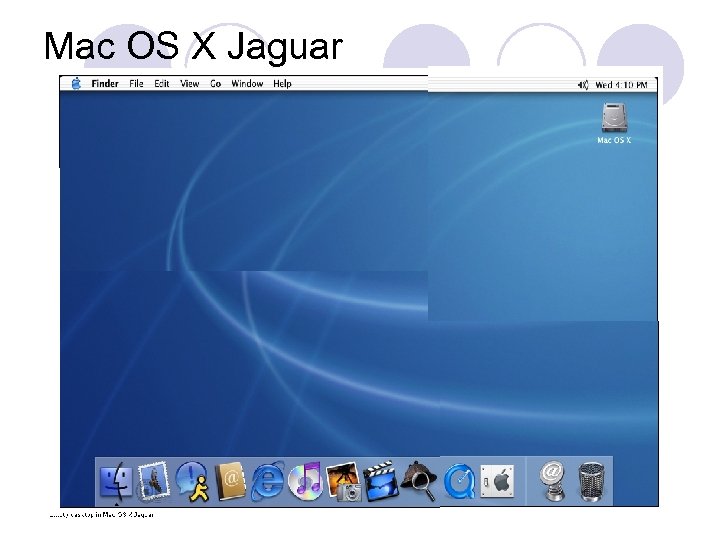The image size is (720, 540).
Task: Open iChat from the Dock
Action: [x=192, y=481]
